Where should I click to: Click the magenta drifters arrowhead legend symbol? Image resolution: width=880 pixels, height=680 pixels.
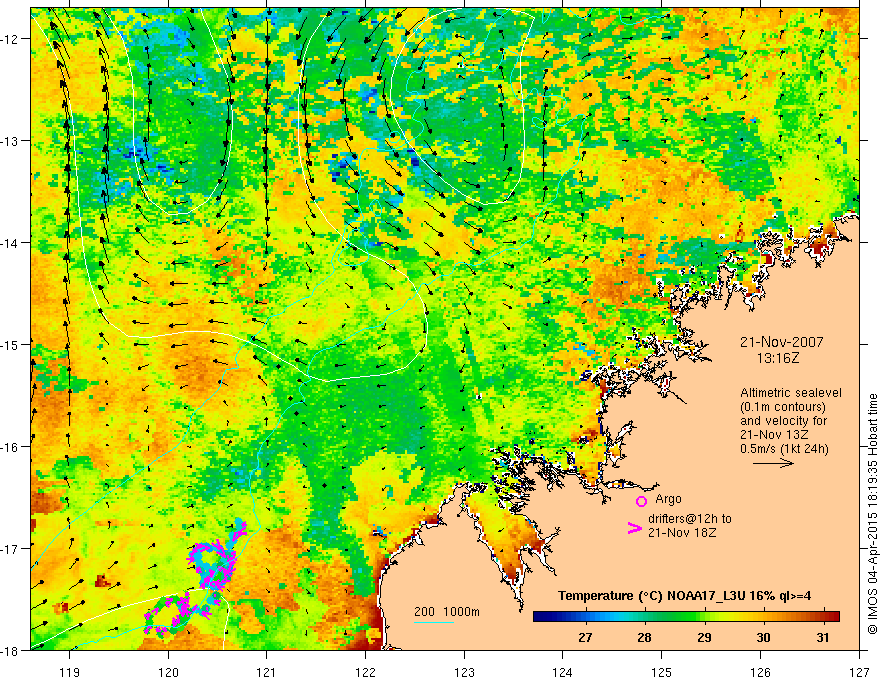coord(634,527)
